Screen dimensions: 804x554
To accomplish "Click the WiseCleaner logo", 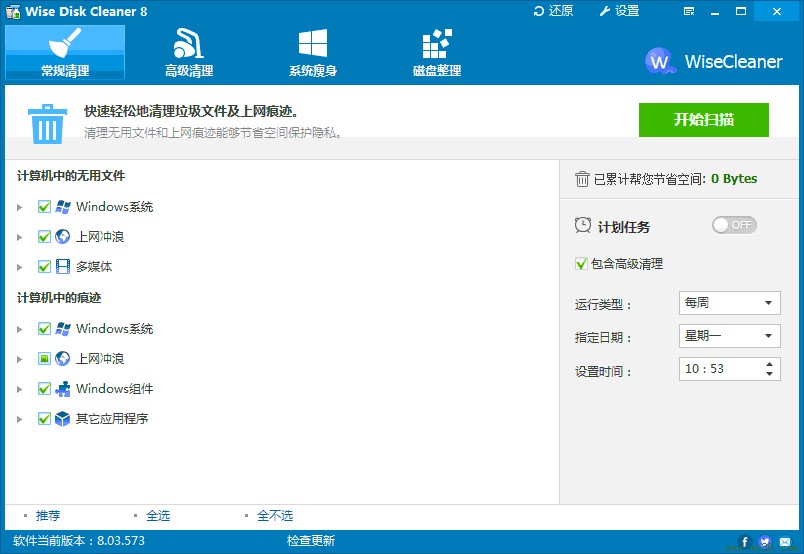I will 714,62.
